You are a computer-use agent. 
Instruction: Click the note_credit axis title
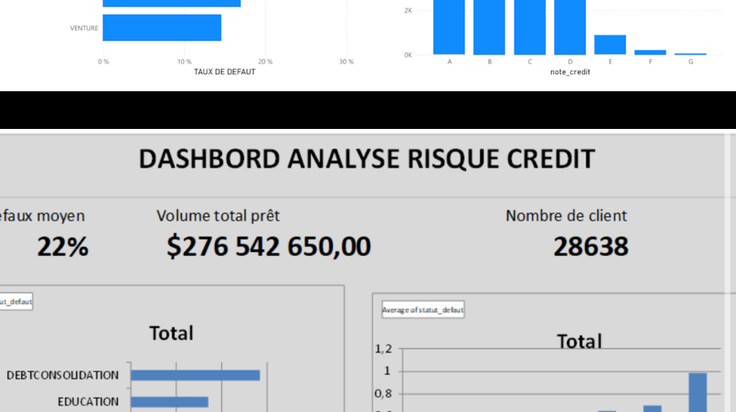pyautogui.click(x=570, y=72)
